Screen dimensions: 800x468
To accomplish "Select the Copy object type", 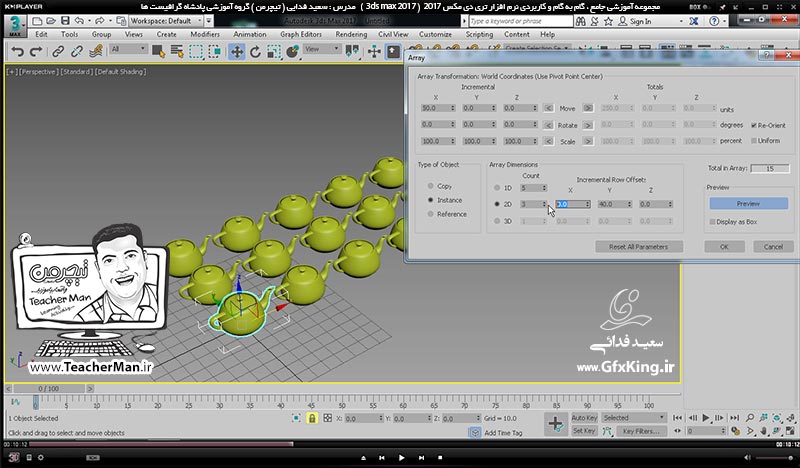I will pyautogui.click(x=431, y=186).
